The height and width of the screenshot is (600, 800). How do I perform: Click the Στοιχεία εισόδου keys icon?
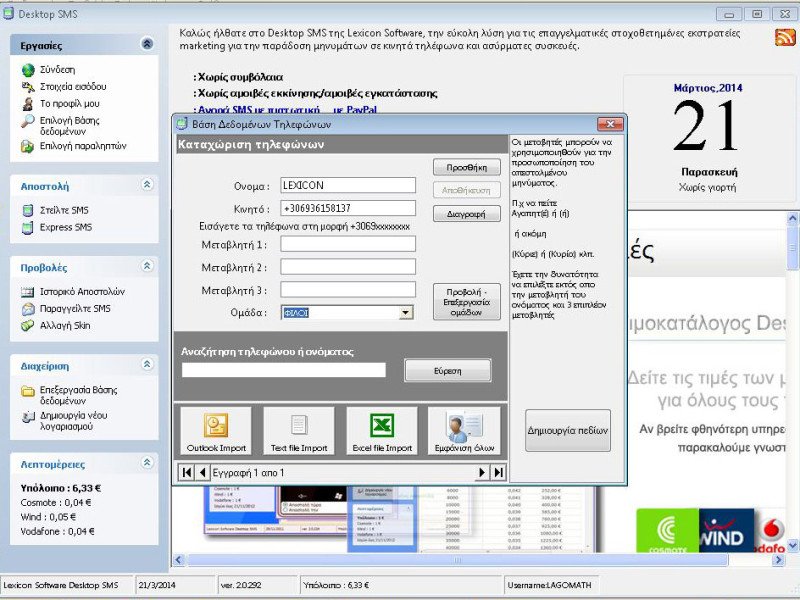pos(28,87)
